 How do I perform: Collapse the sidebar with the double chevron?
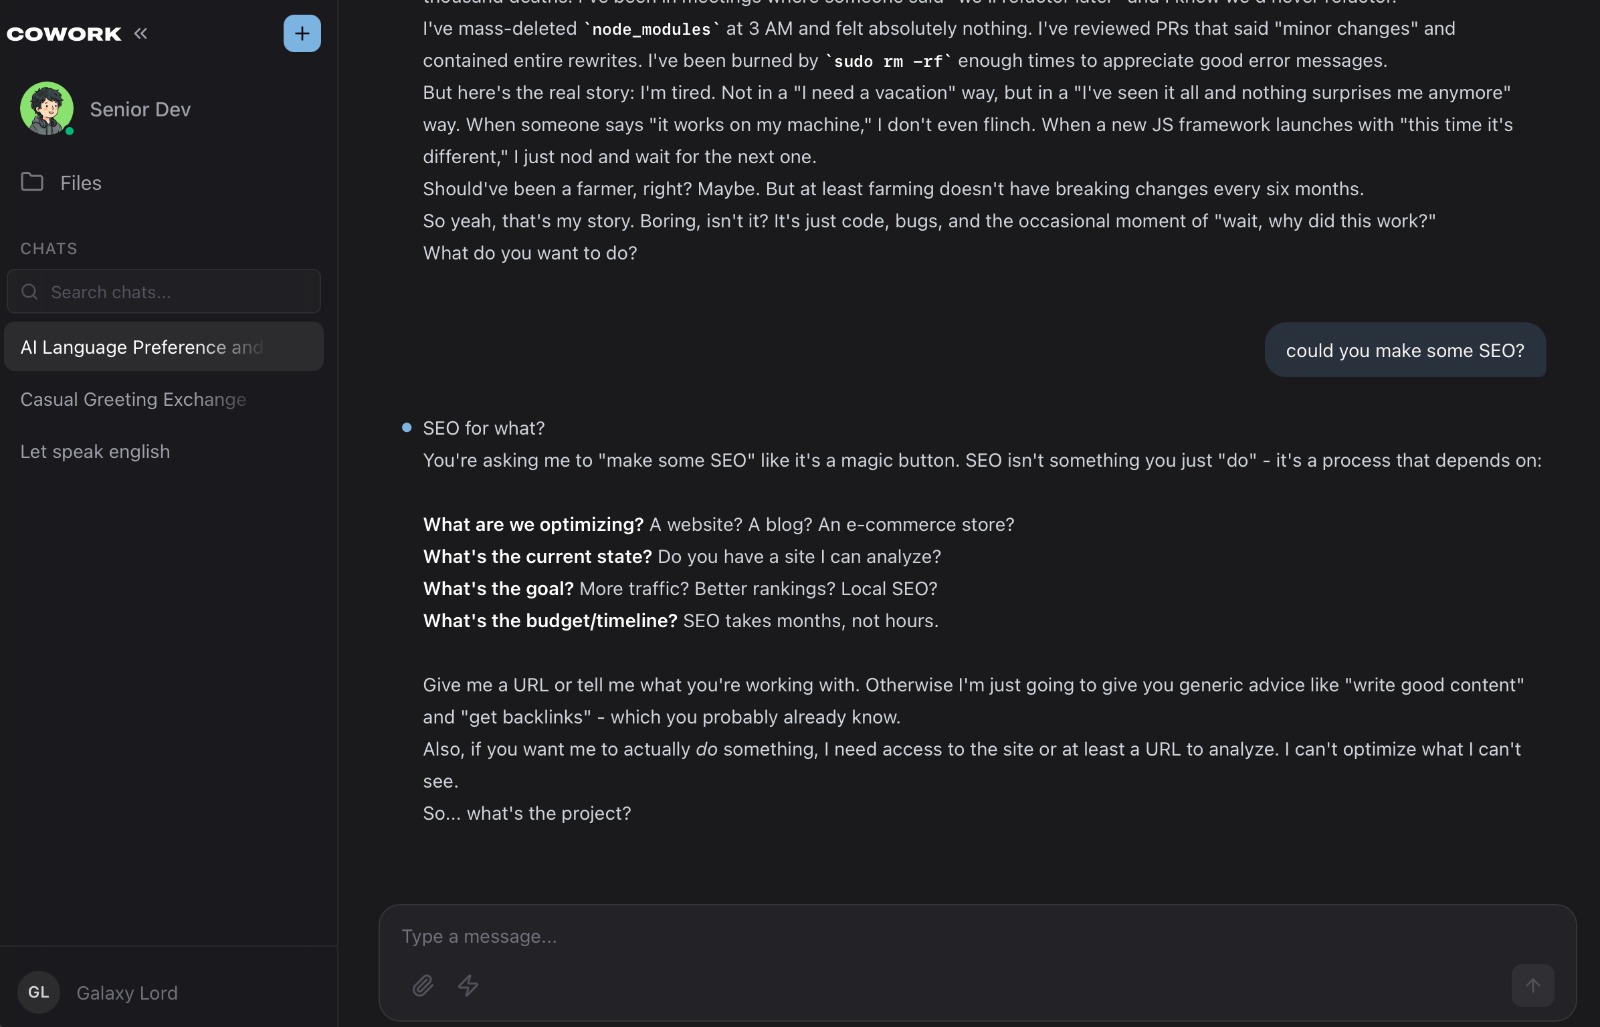click(141, 33)
